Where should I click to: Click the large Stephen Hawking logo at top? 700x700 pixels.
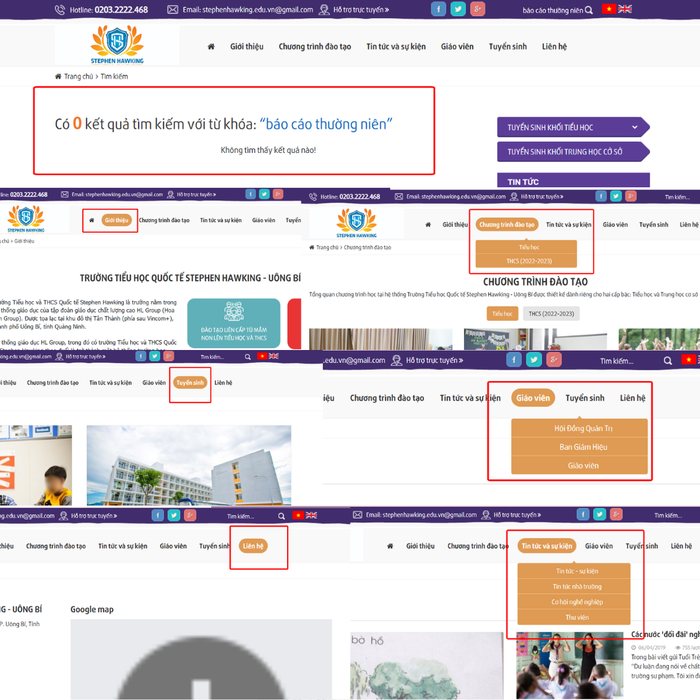(116, 45)
